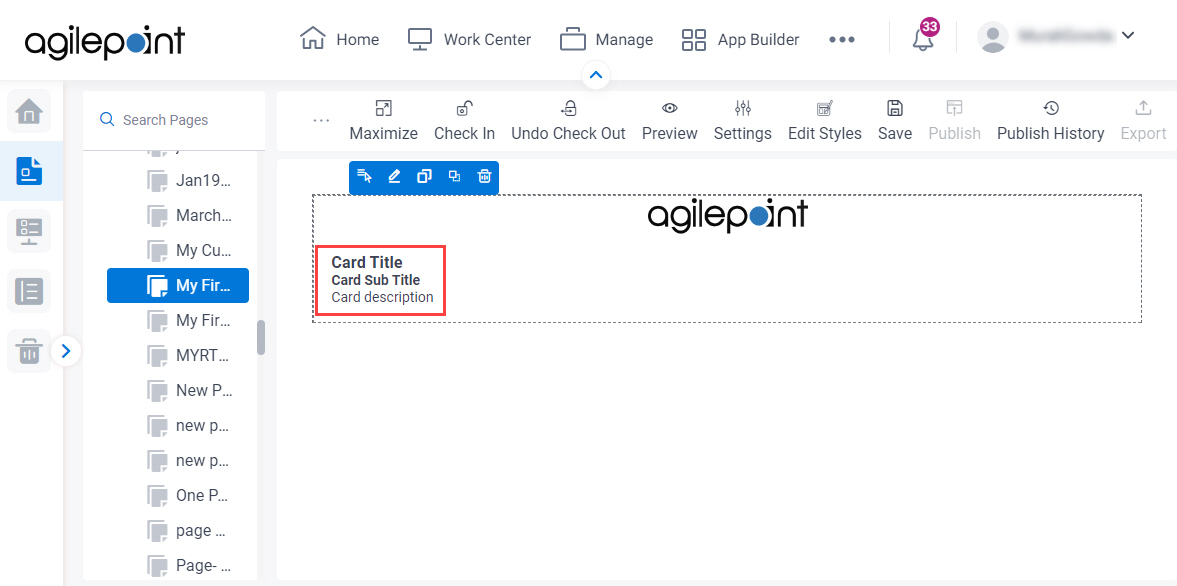The image size is (1177, 586).
Task: Click the Search Pages field
Action: [x=173, y=120]
